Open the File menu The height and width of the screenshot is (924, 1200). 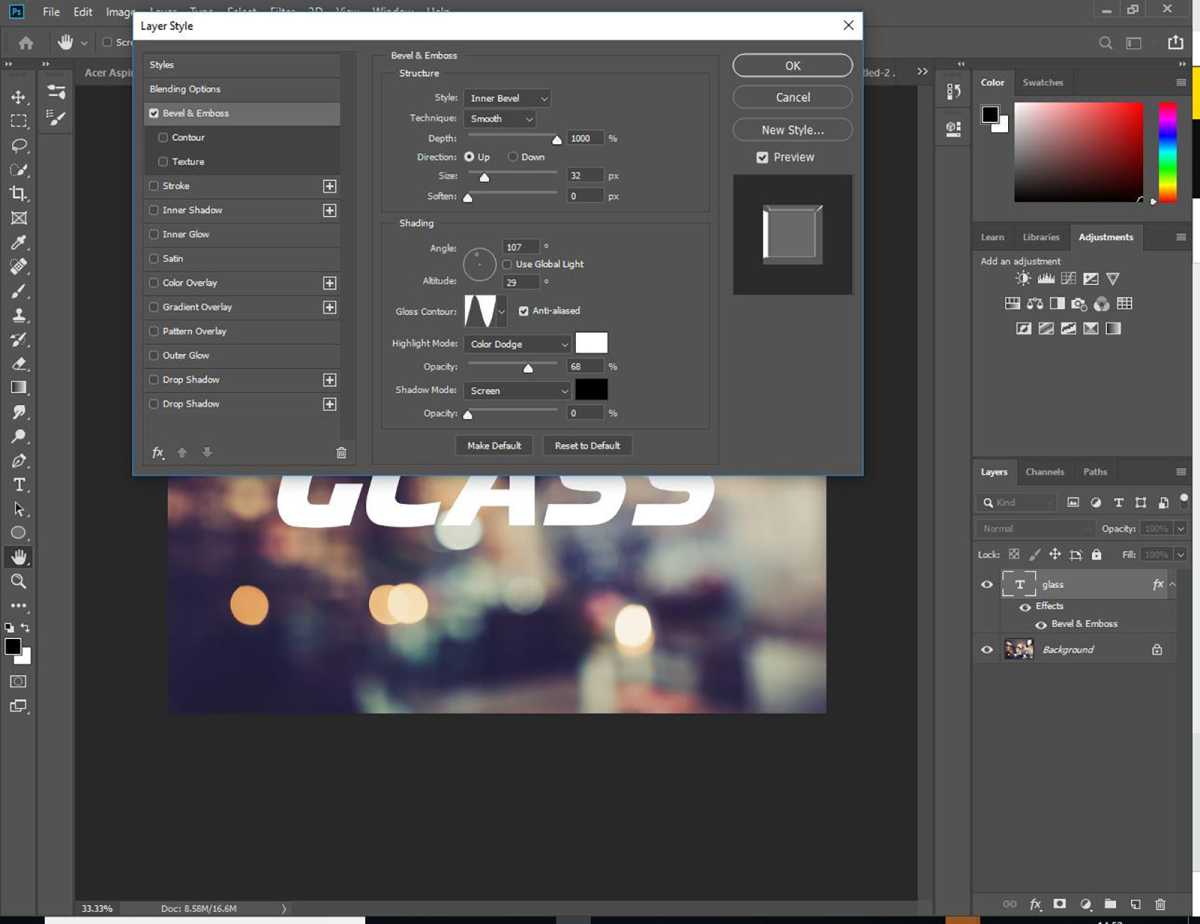coord(51,12)
